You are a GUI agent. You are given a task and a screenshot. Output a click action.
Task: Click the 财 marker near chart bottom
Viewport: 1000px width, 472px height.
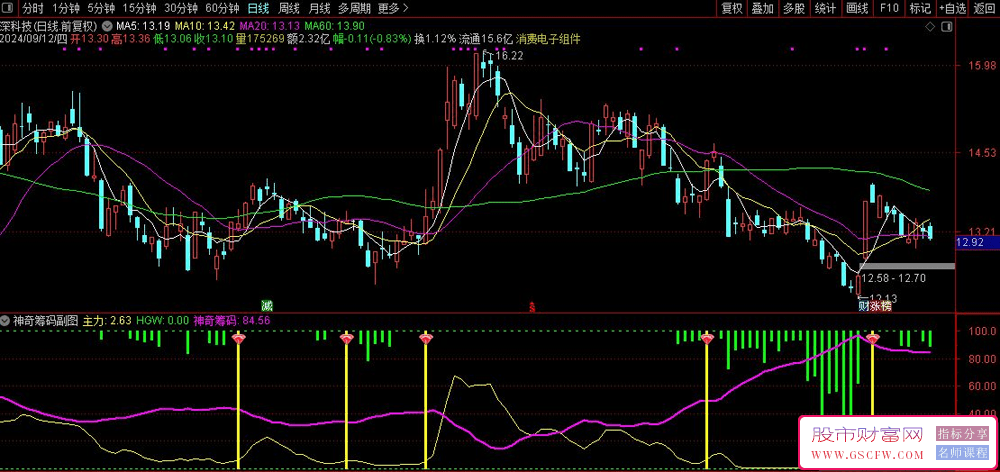pos(864,307)
